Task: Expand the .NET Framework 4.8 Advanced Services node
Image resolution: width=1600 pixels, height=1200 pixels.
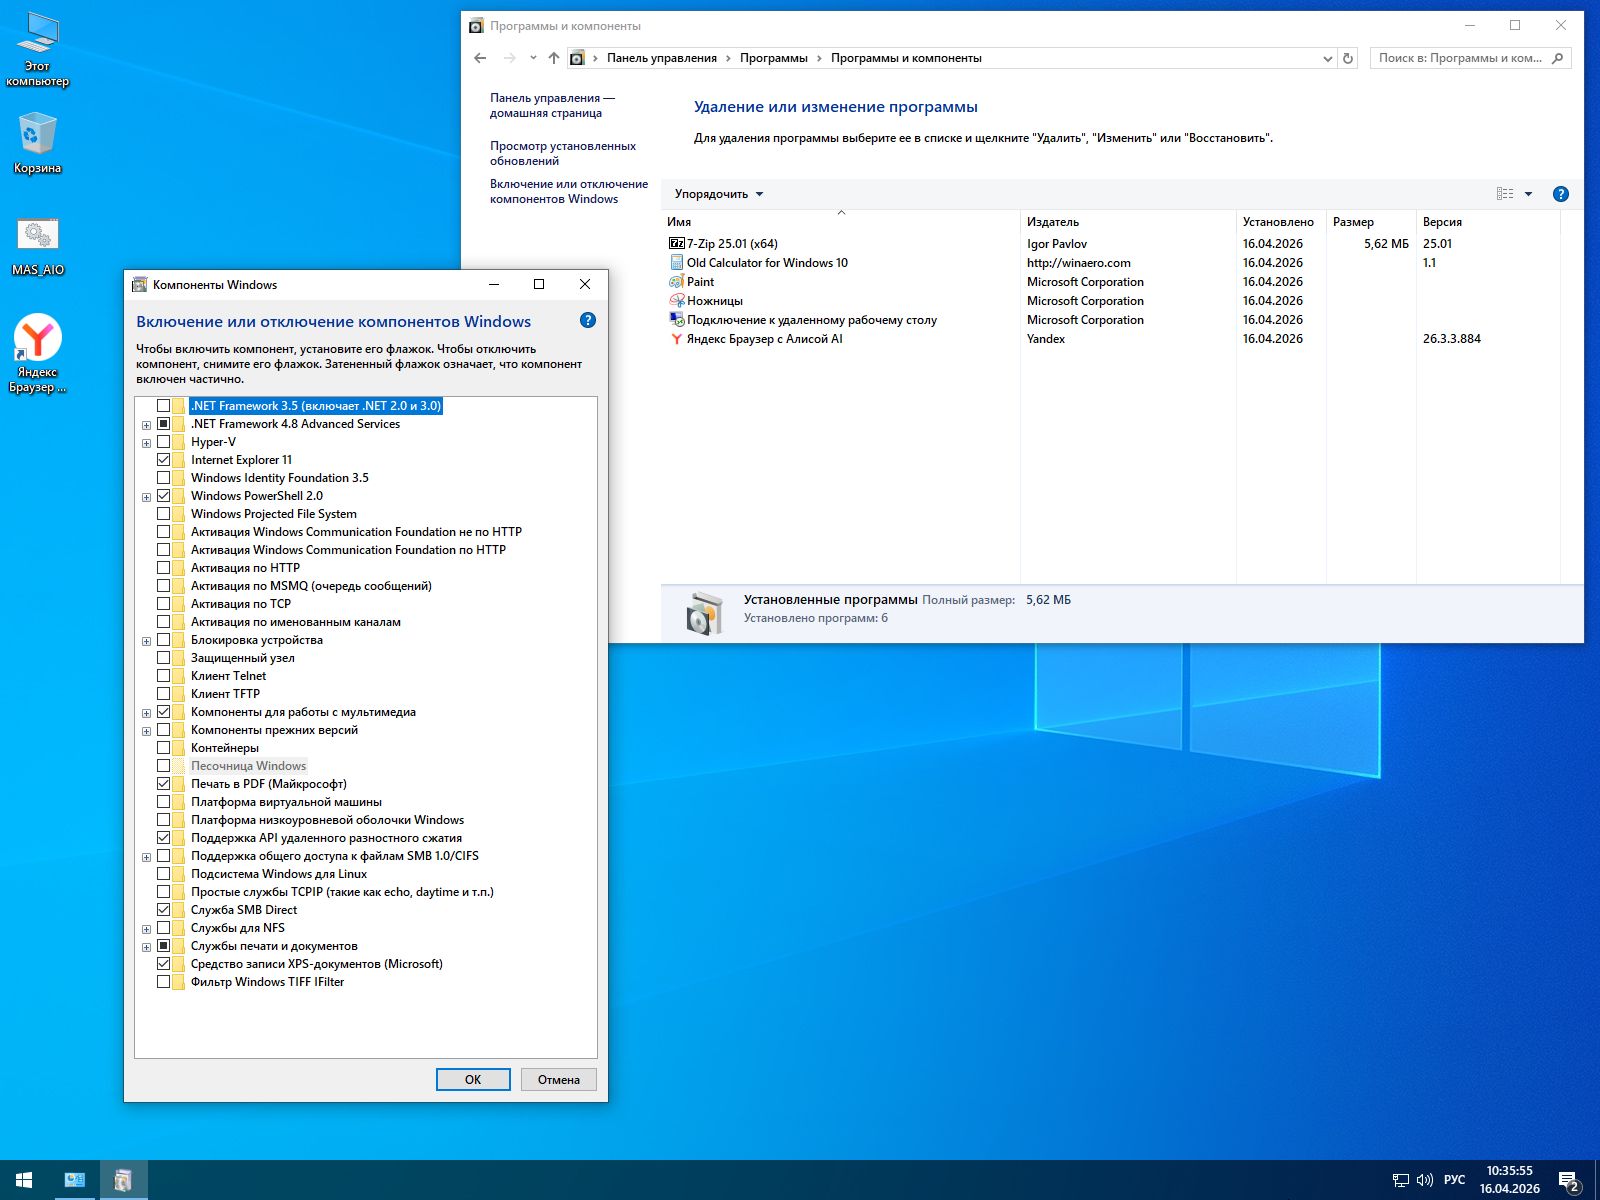Action: (x=147, y=425)
